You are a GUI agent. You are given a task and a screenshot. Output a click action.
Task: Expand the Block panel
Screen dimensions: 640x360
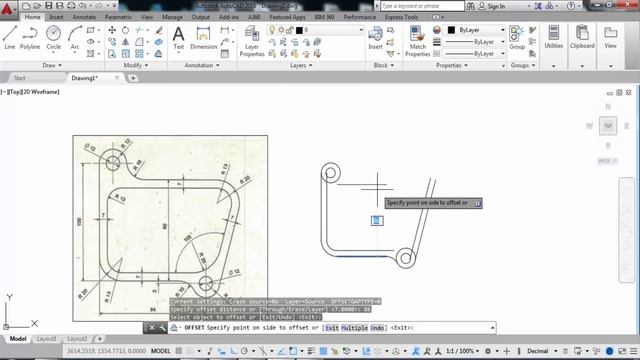coord(384,65)
